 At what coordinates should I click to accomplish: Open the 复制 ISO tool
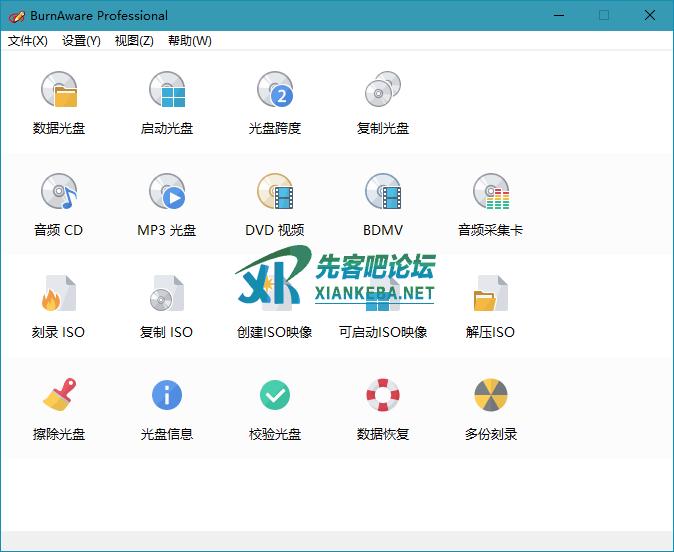[167, 296]
